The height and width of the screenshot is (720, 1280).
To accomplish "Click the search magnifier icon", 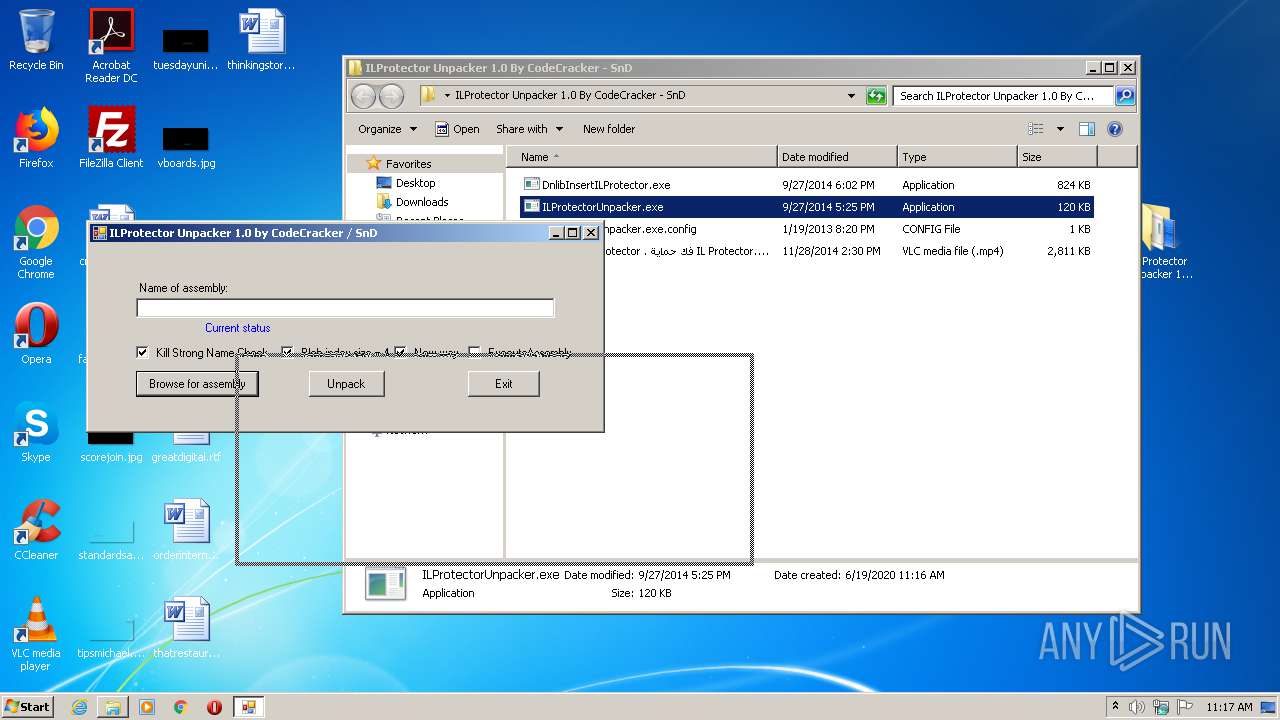I will click(x=1125, y=96).
